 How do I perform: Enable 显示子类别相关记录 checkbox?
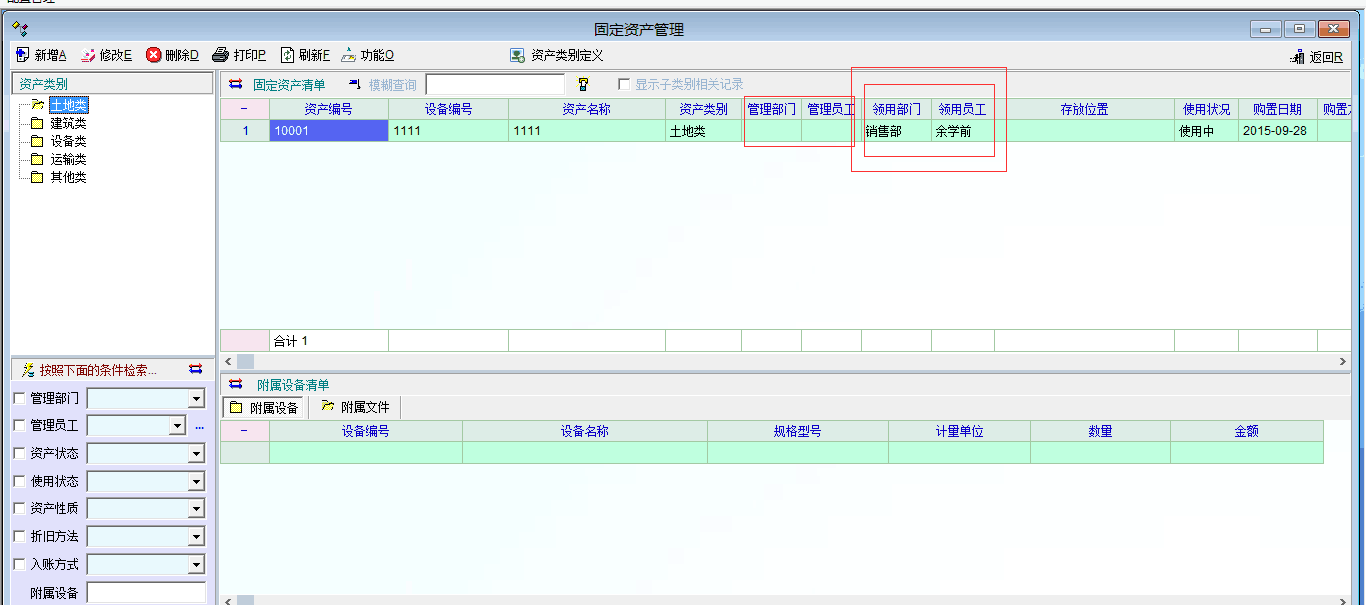[624, 85]
